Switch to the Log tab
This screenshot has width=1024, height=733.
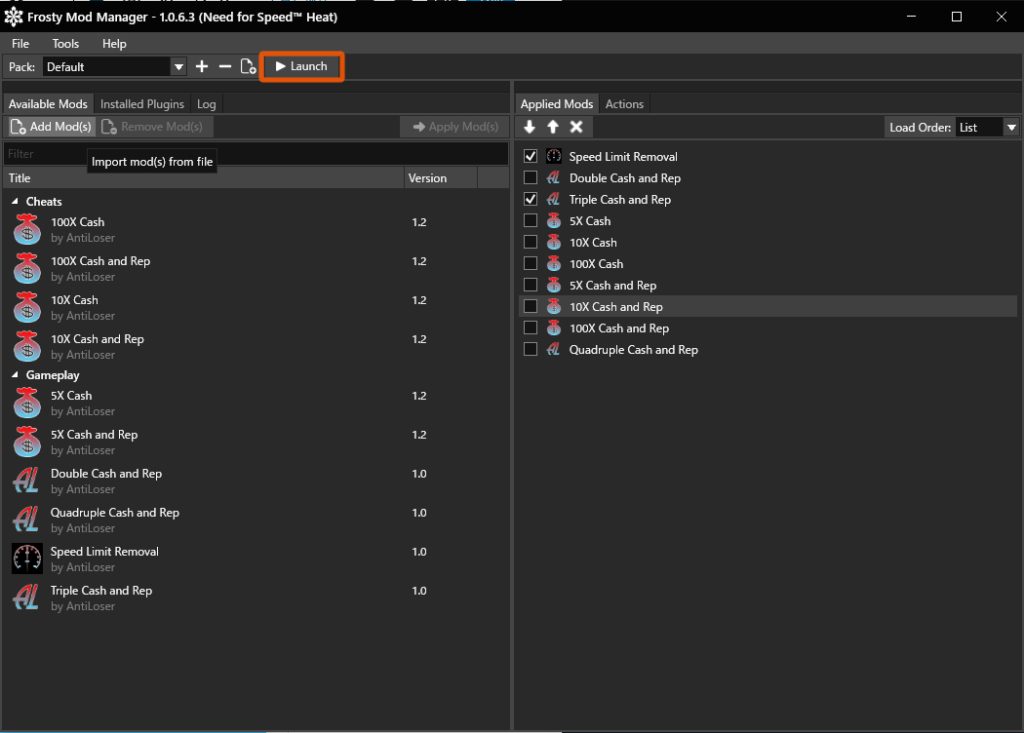(206, 104)
